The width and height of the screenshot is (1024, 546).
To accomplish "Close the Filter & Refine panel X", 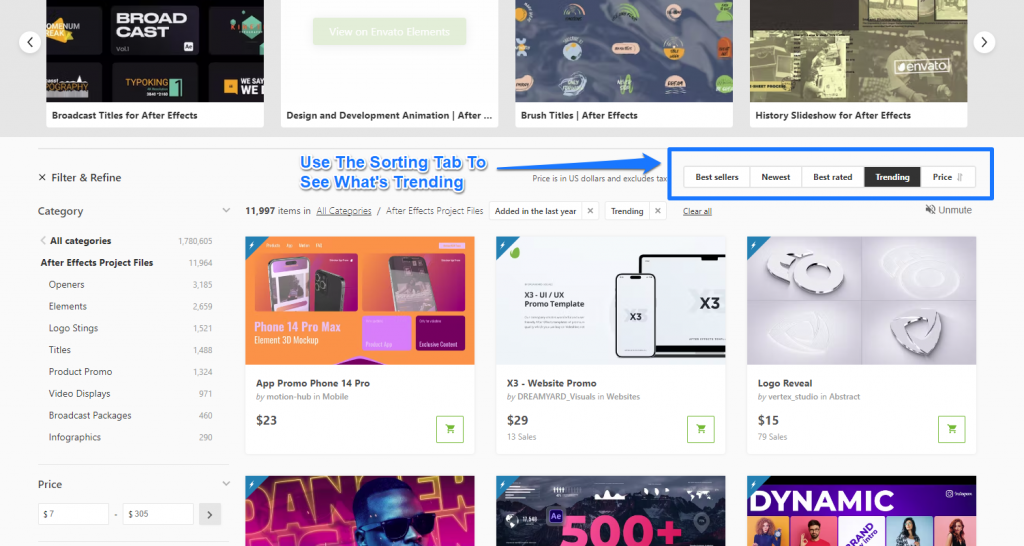I will tap(42, 178).
